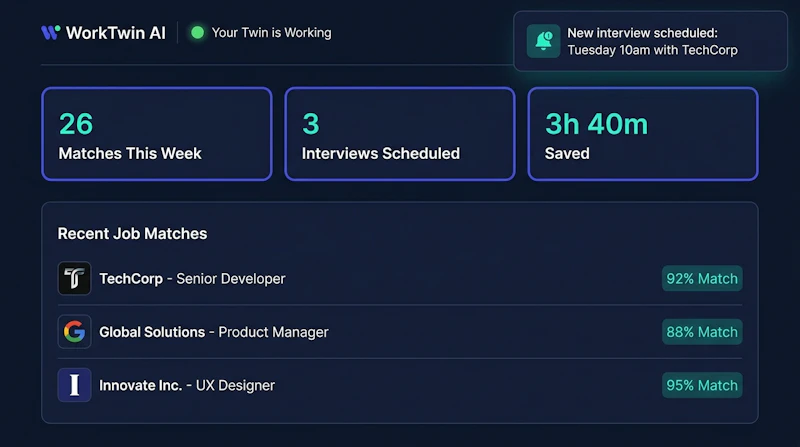Screen dimensions: 800x447
Task: Click the Innovate Inc. logo icon
Action: [74, 385]
